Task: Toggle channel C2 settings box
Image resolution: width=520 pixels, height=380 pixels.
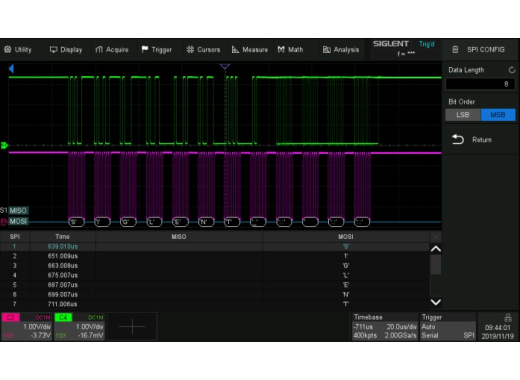Action: [x=27, y=326]
